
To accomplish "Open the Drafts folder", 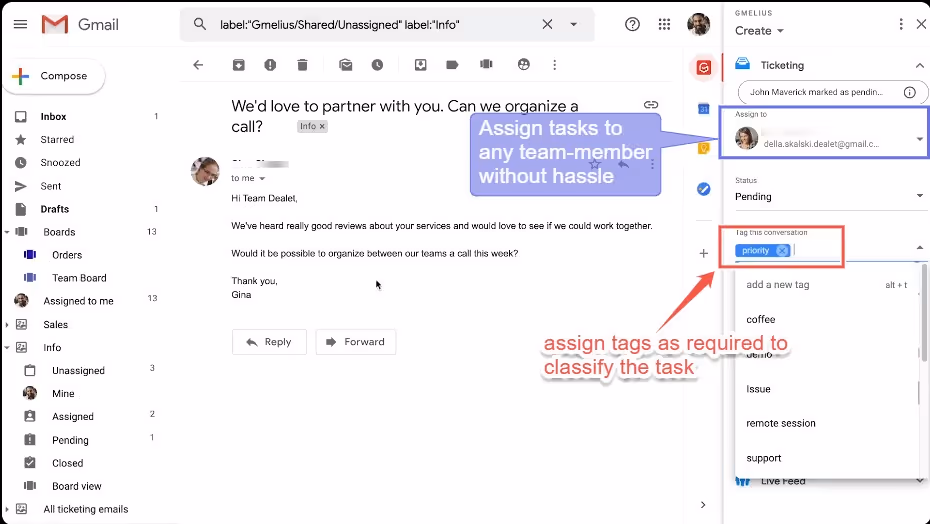I will click(55, 209).
